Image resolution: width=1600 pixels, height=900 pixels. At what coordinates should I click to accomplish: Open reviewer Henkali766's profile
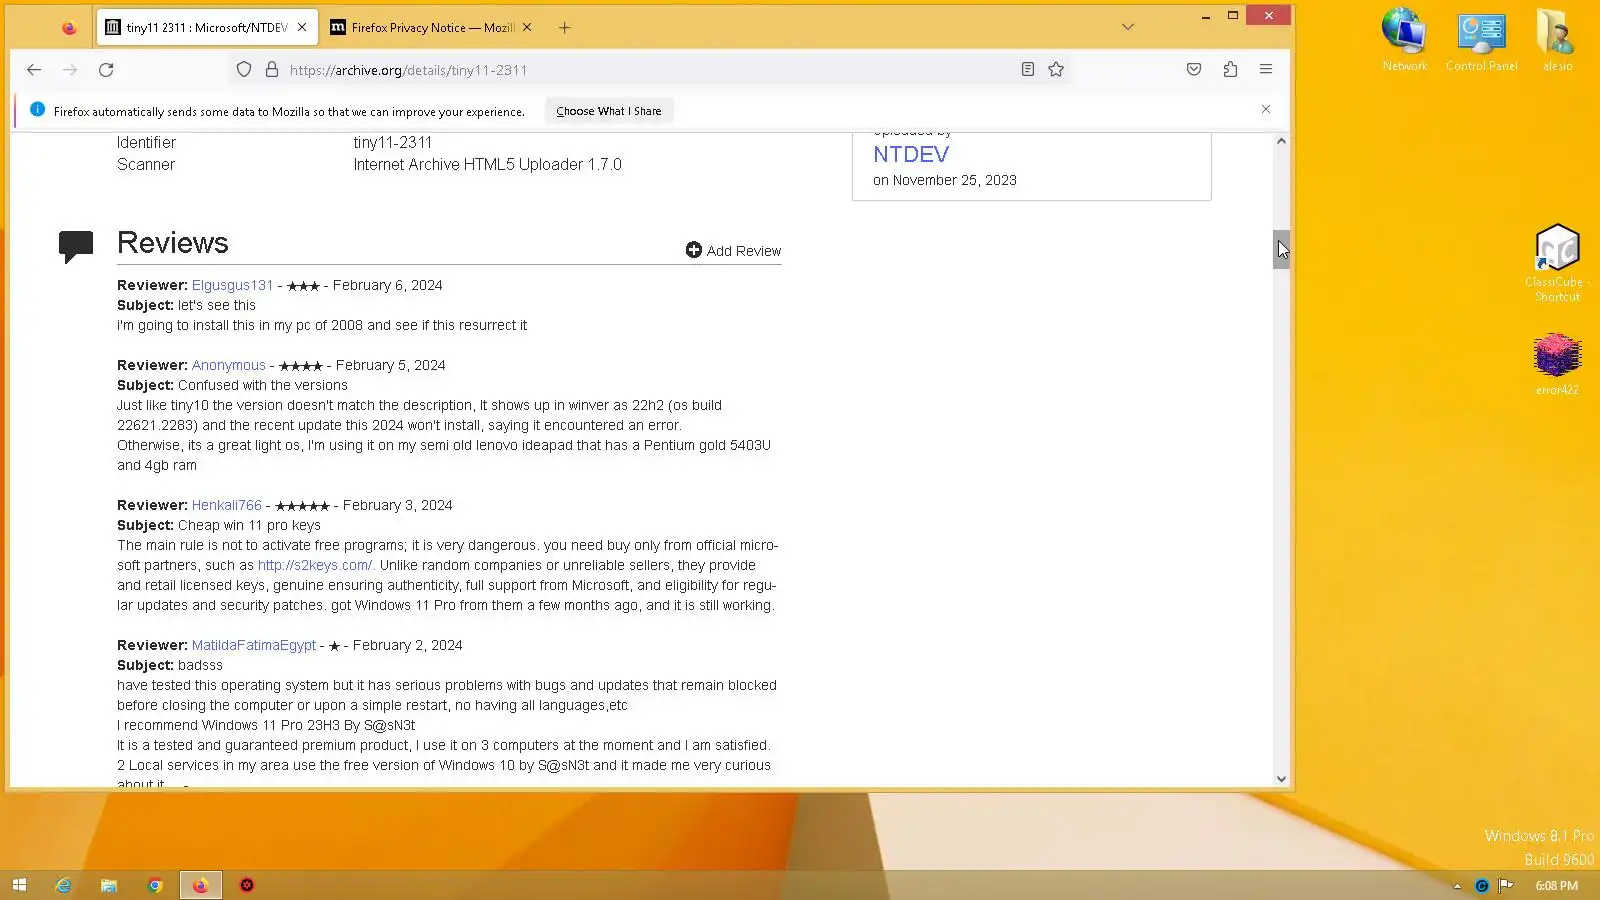(x=227, y=506)
